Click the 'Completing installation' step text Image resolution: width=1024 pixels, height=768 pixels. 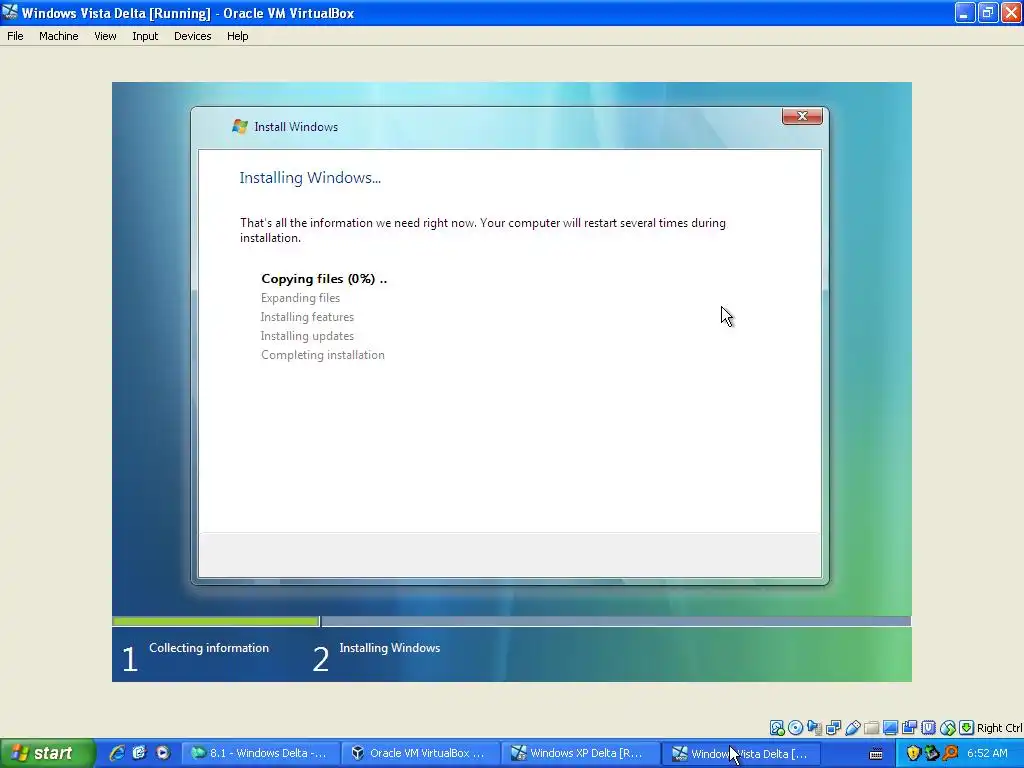pyautogui.click(x=323, y=355)
